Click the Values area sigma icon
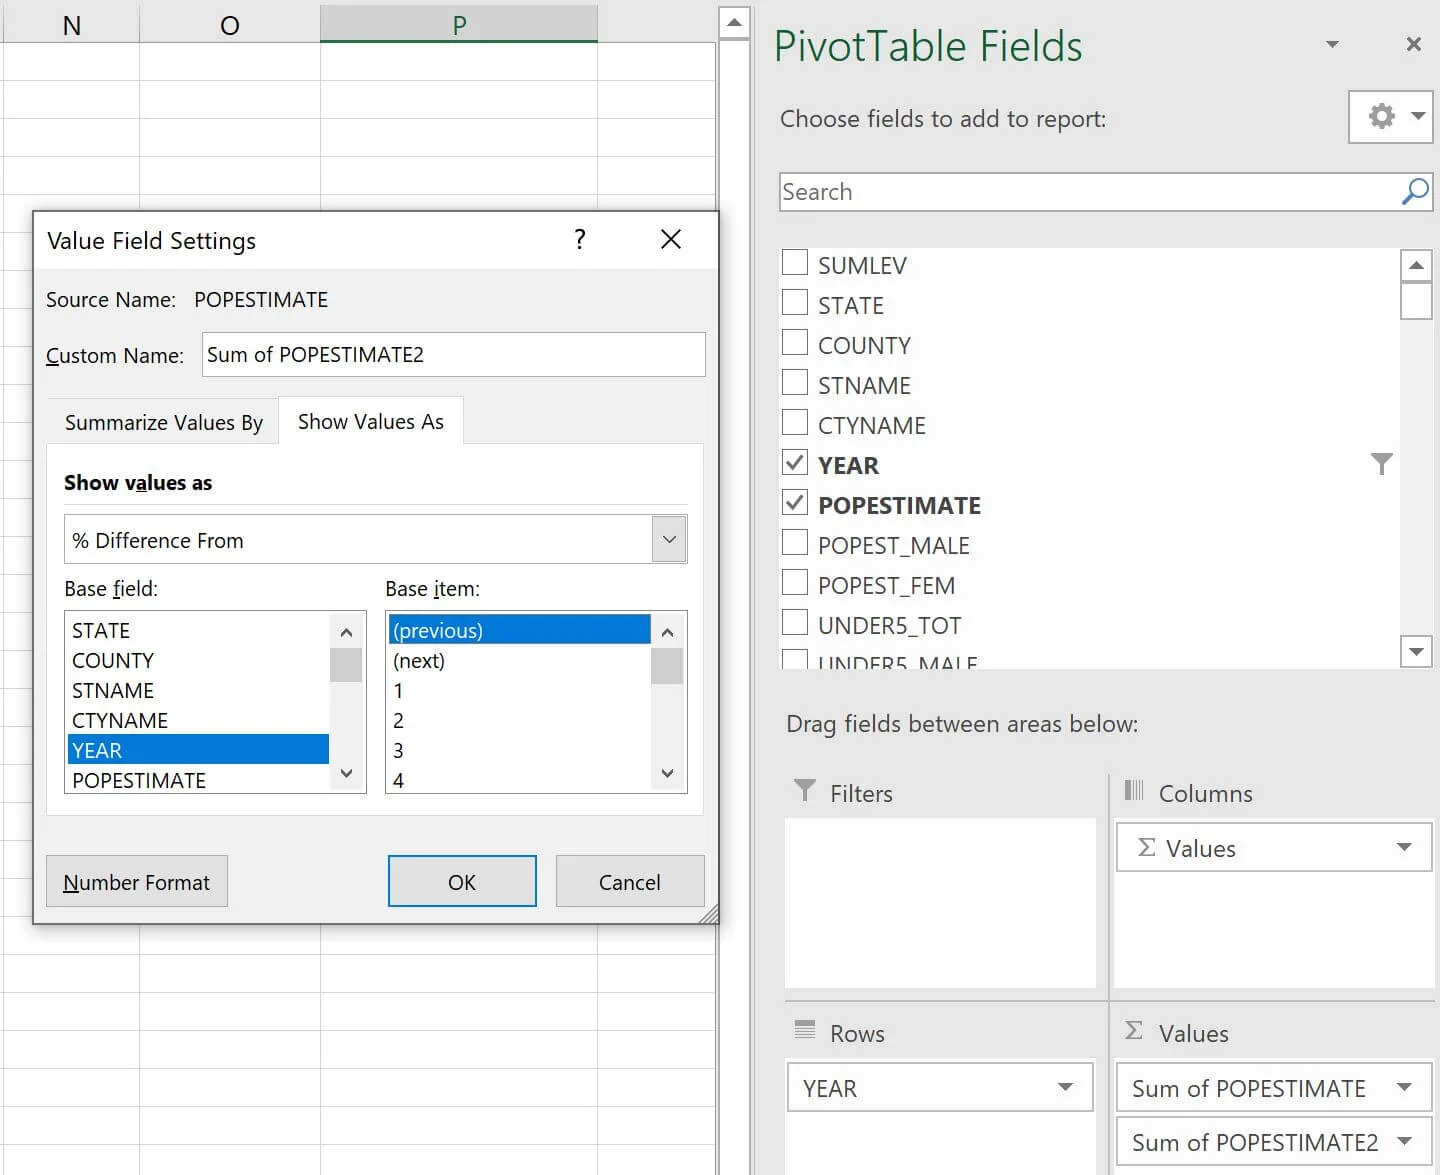 [x=1134, y=1030]
